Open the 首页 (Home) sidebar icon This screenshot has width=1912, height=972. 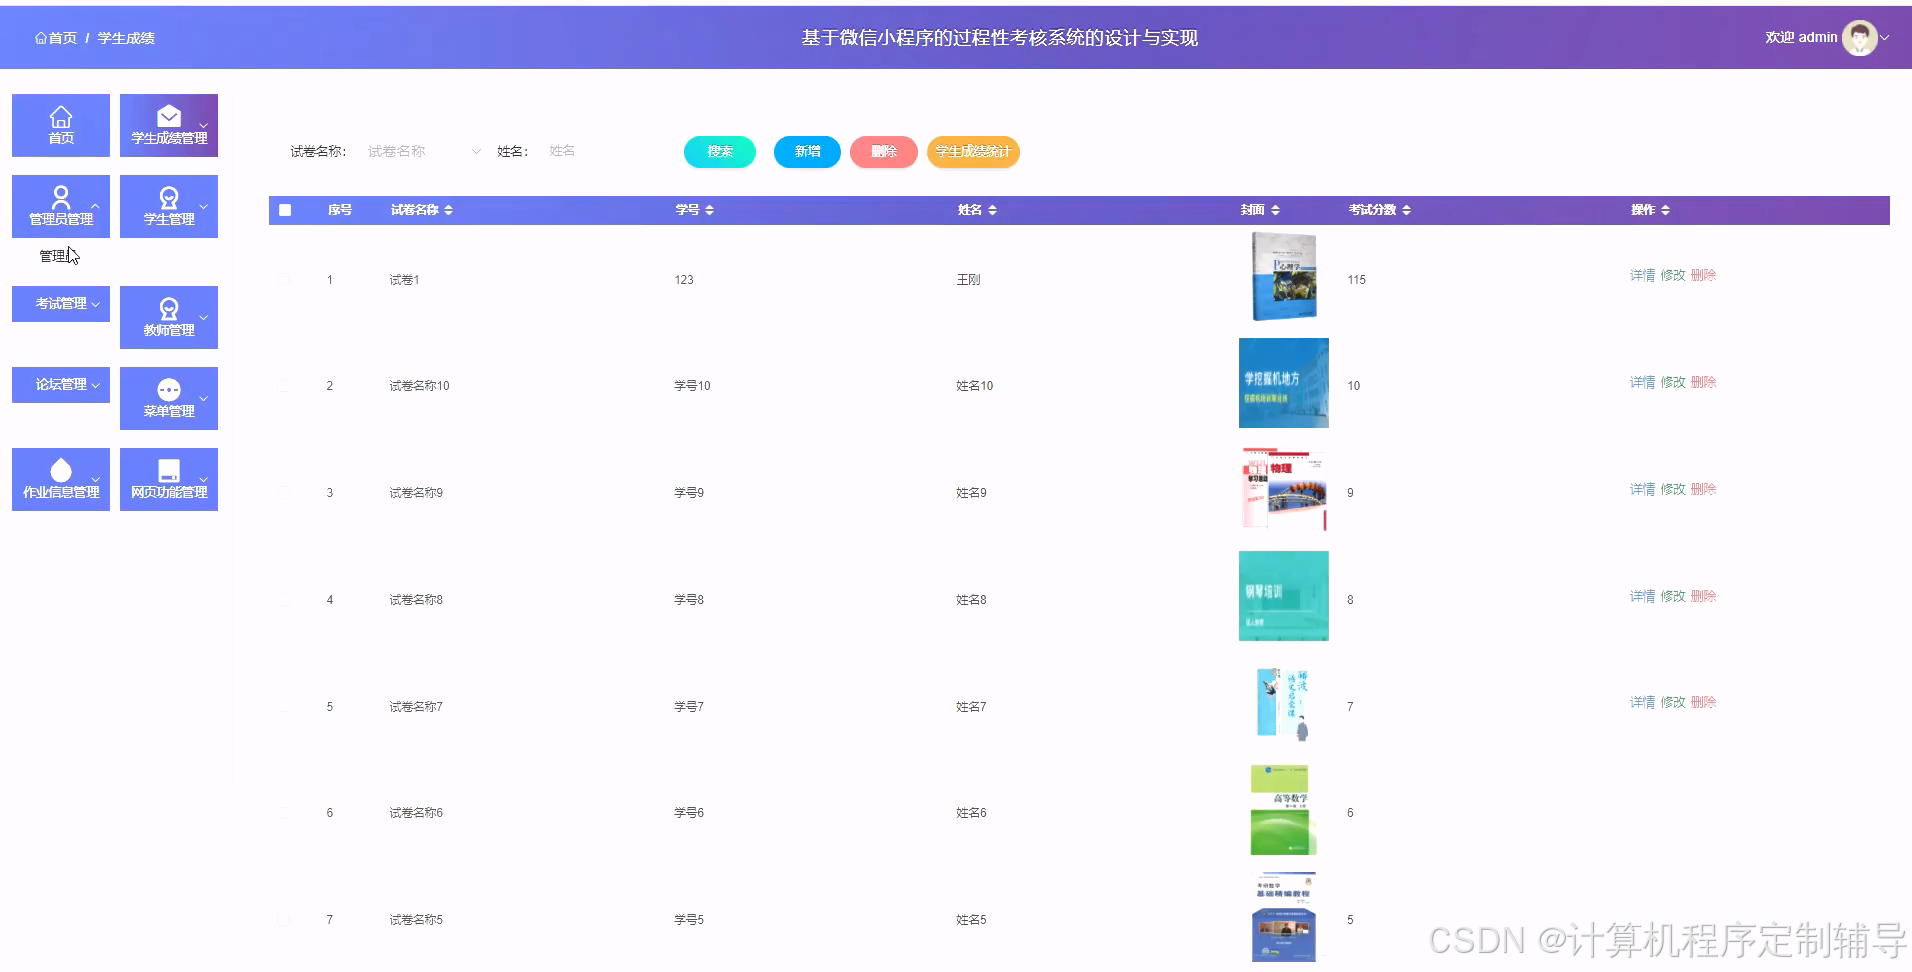click(x=60, y=124)
